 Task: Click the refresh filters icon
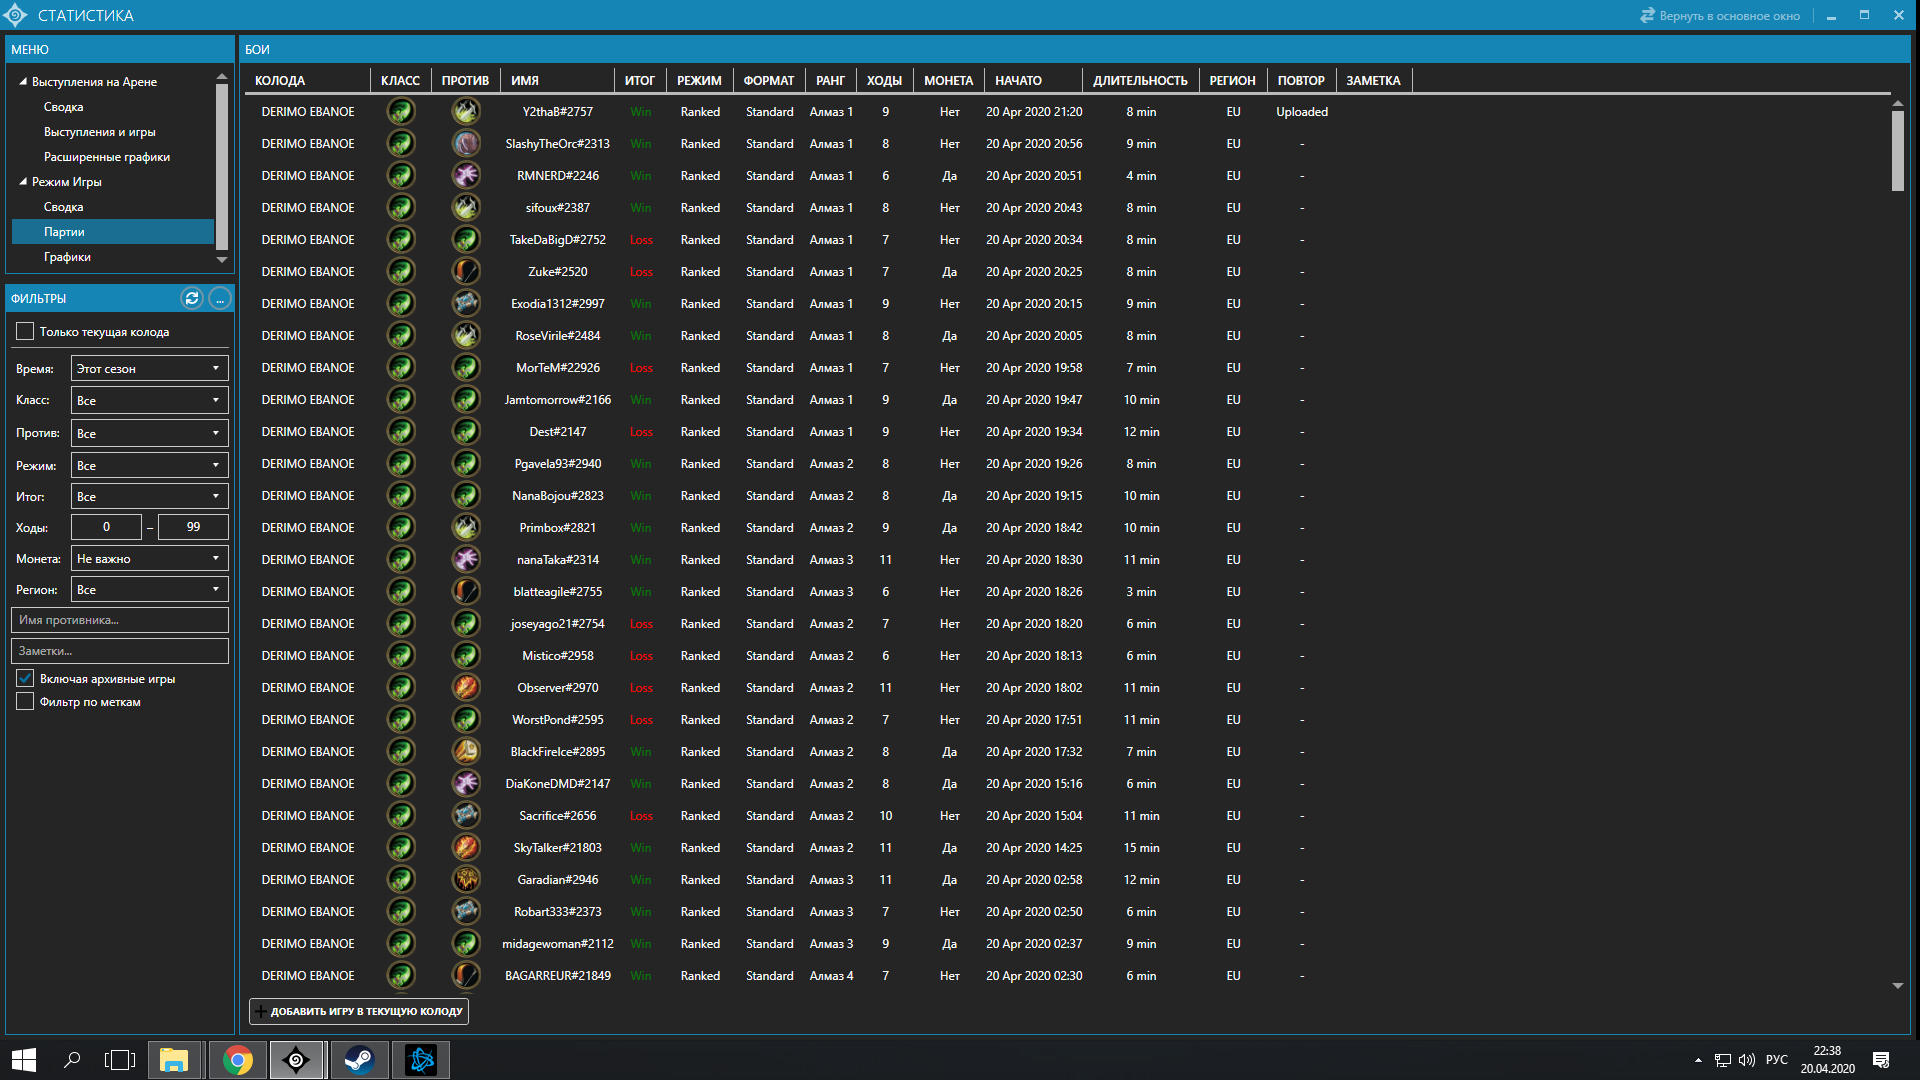tap(192, 298)
